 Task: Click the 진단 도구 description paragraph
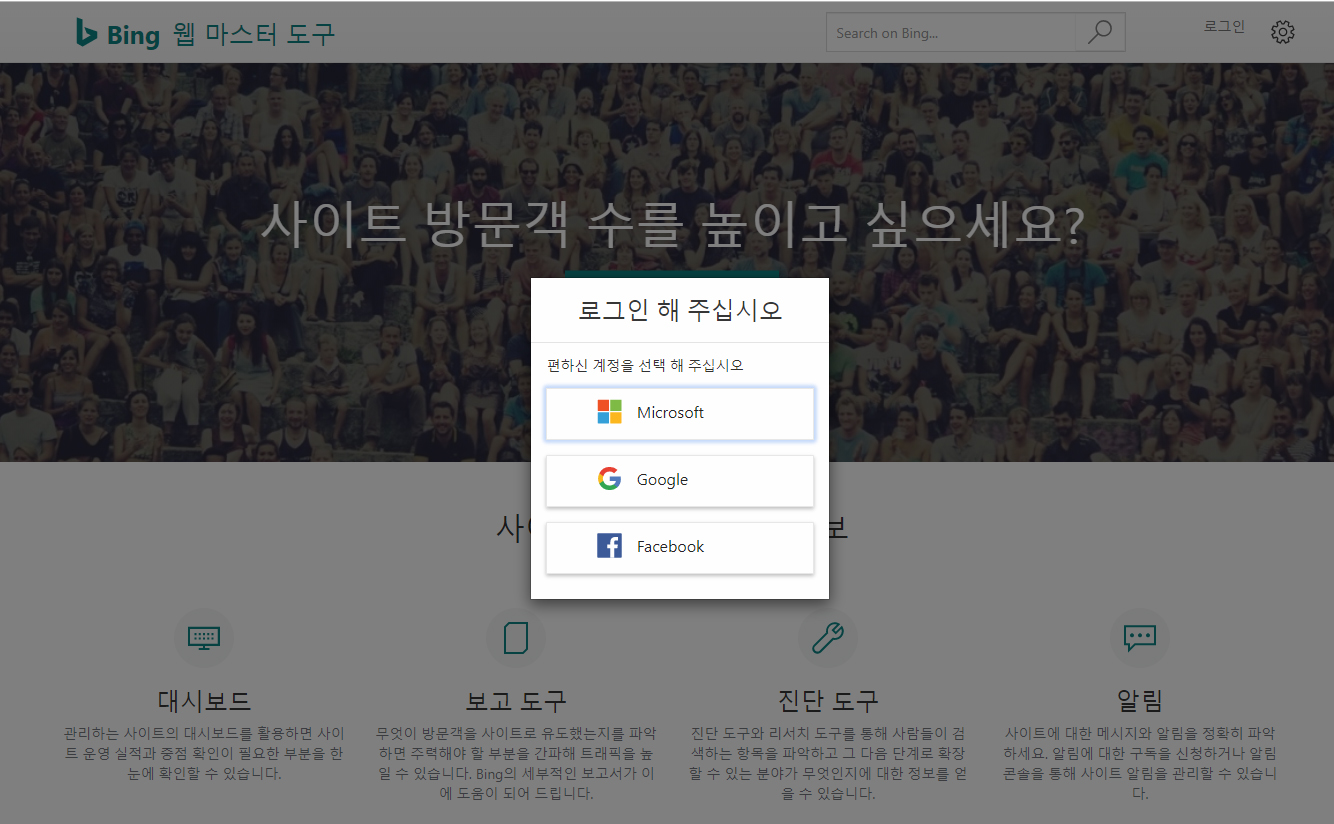click(828, 763)
